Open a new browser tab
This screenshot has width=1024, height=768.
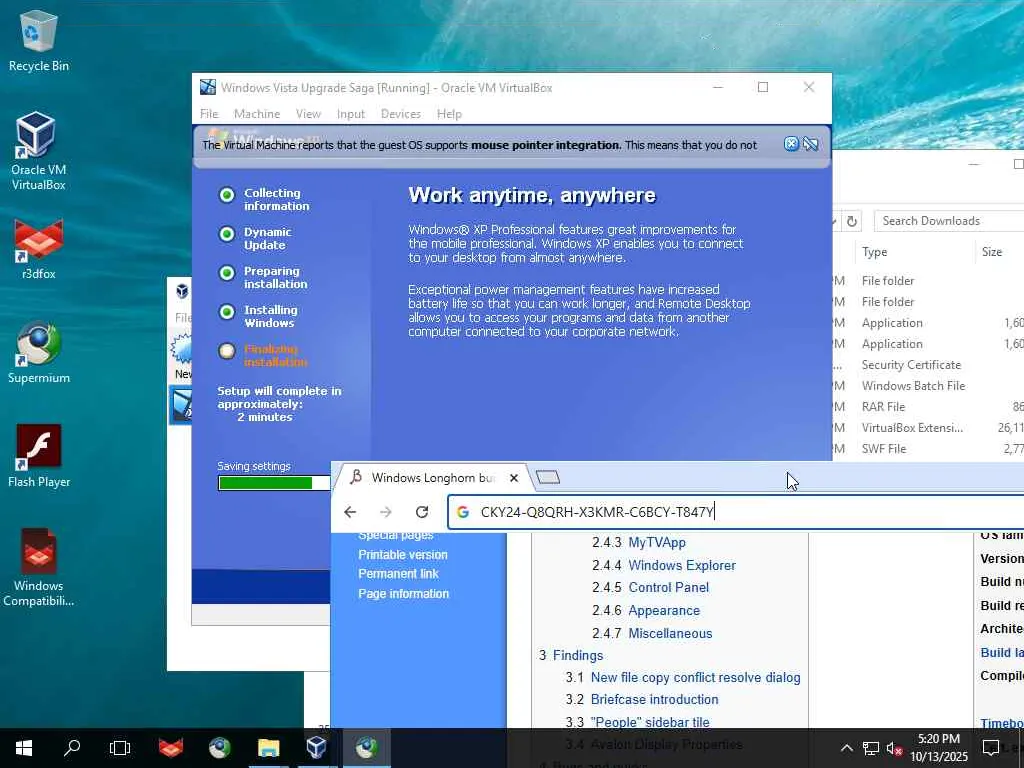coord(548,478)
